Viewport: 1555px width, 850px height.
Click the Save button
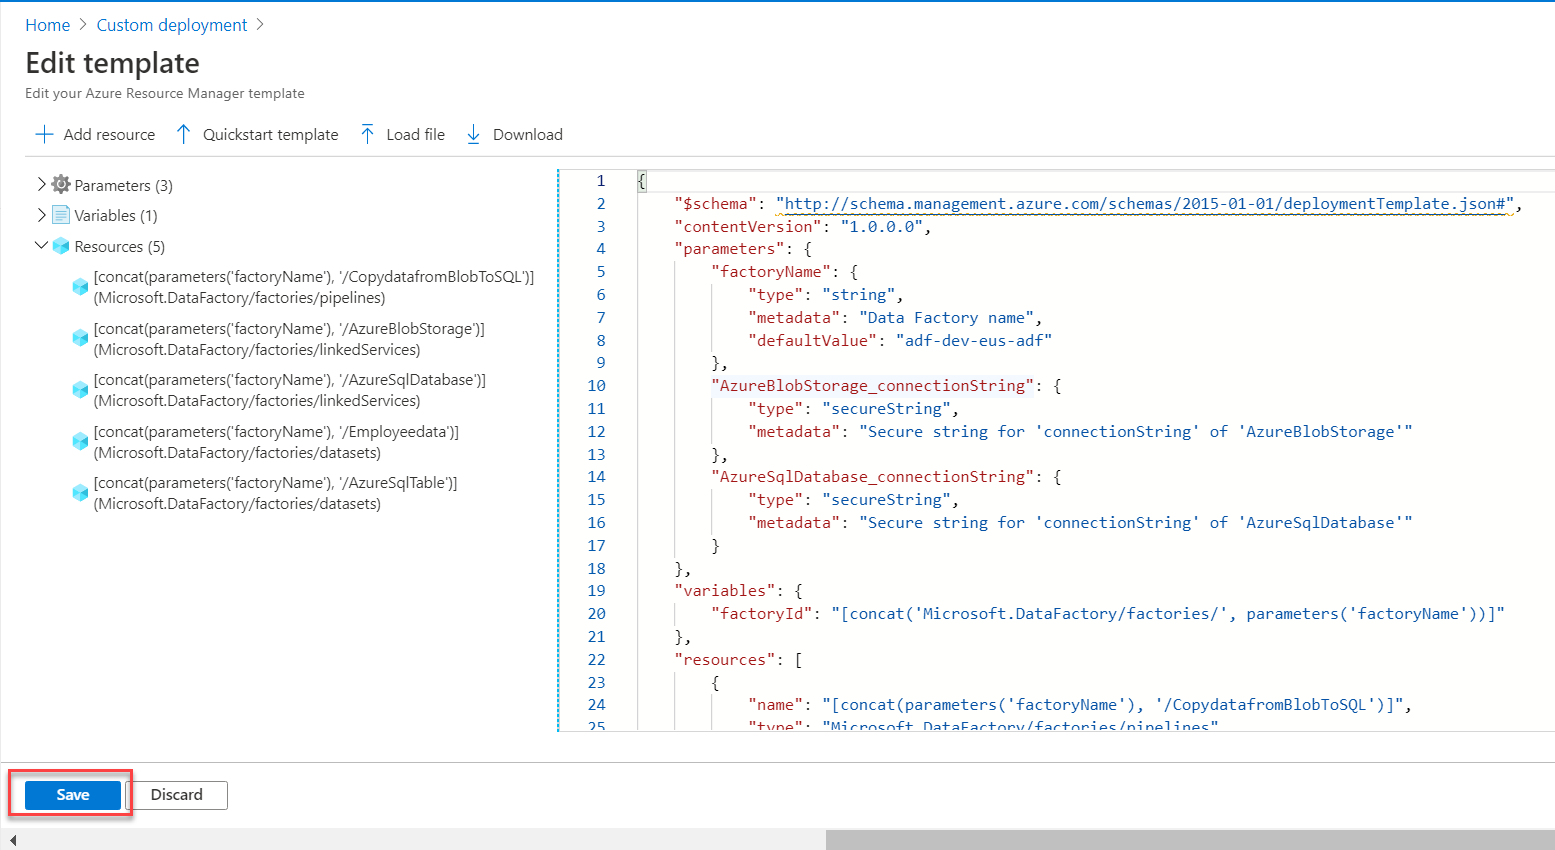(x=71, y=794)
